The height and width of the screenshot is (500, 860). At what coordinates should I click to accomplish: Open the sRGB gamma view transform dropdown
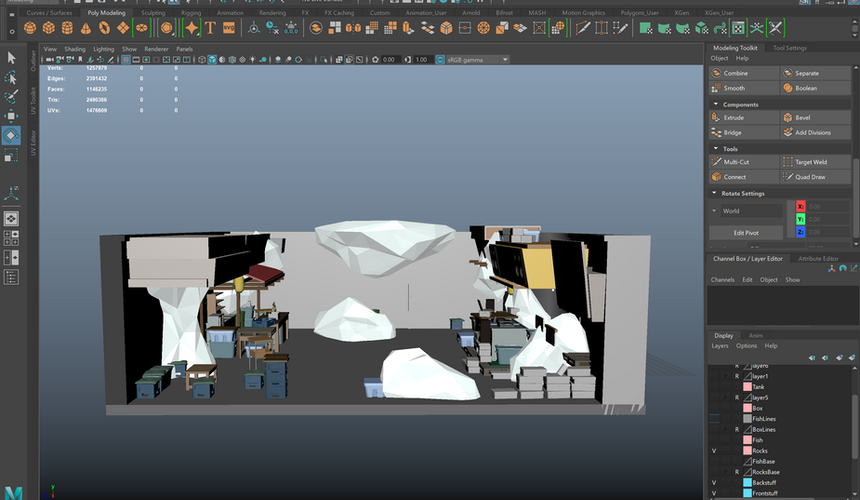coord(477,59)
